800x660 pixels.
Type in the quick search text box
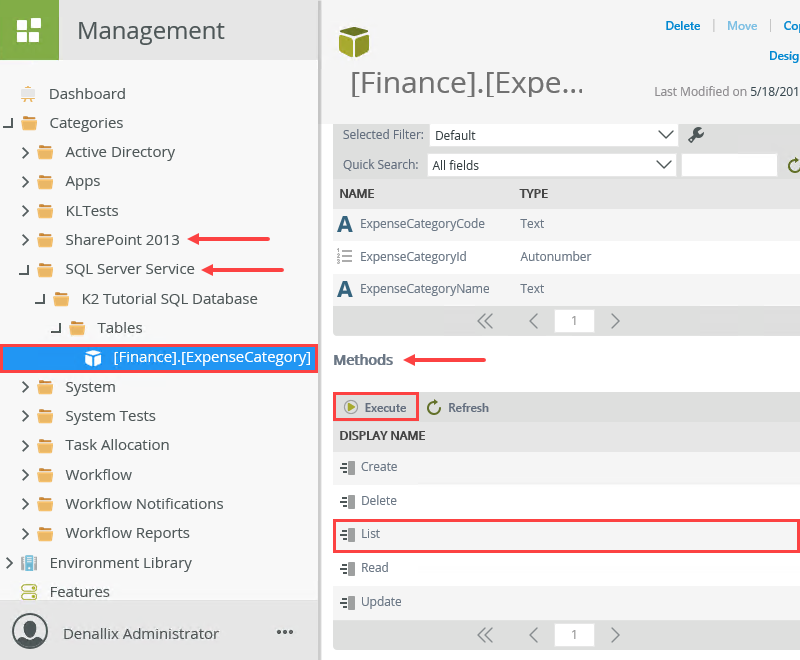(x=729, y=165)
